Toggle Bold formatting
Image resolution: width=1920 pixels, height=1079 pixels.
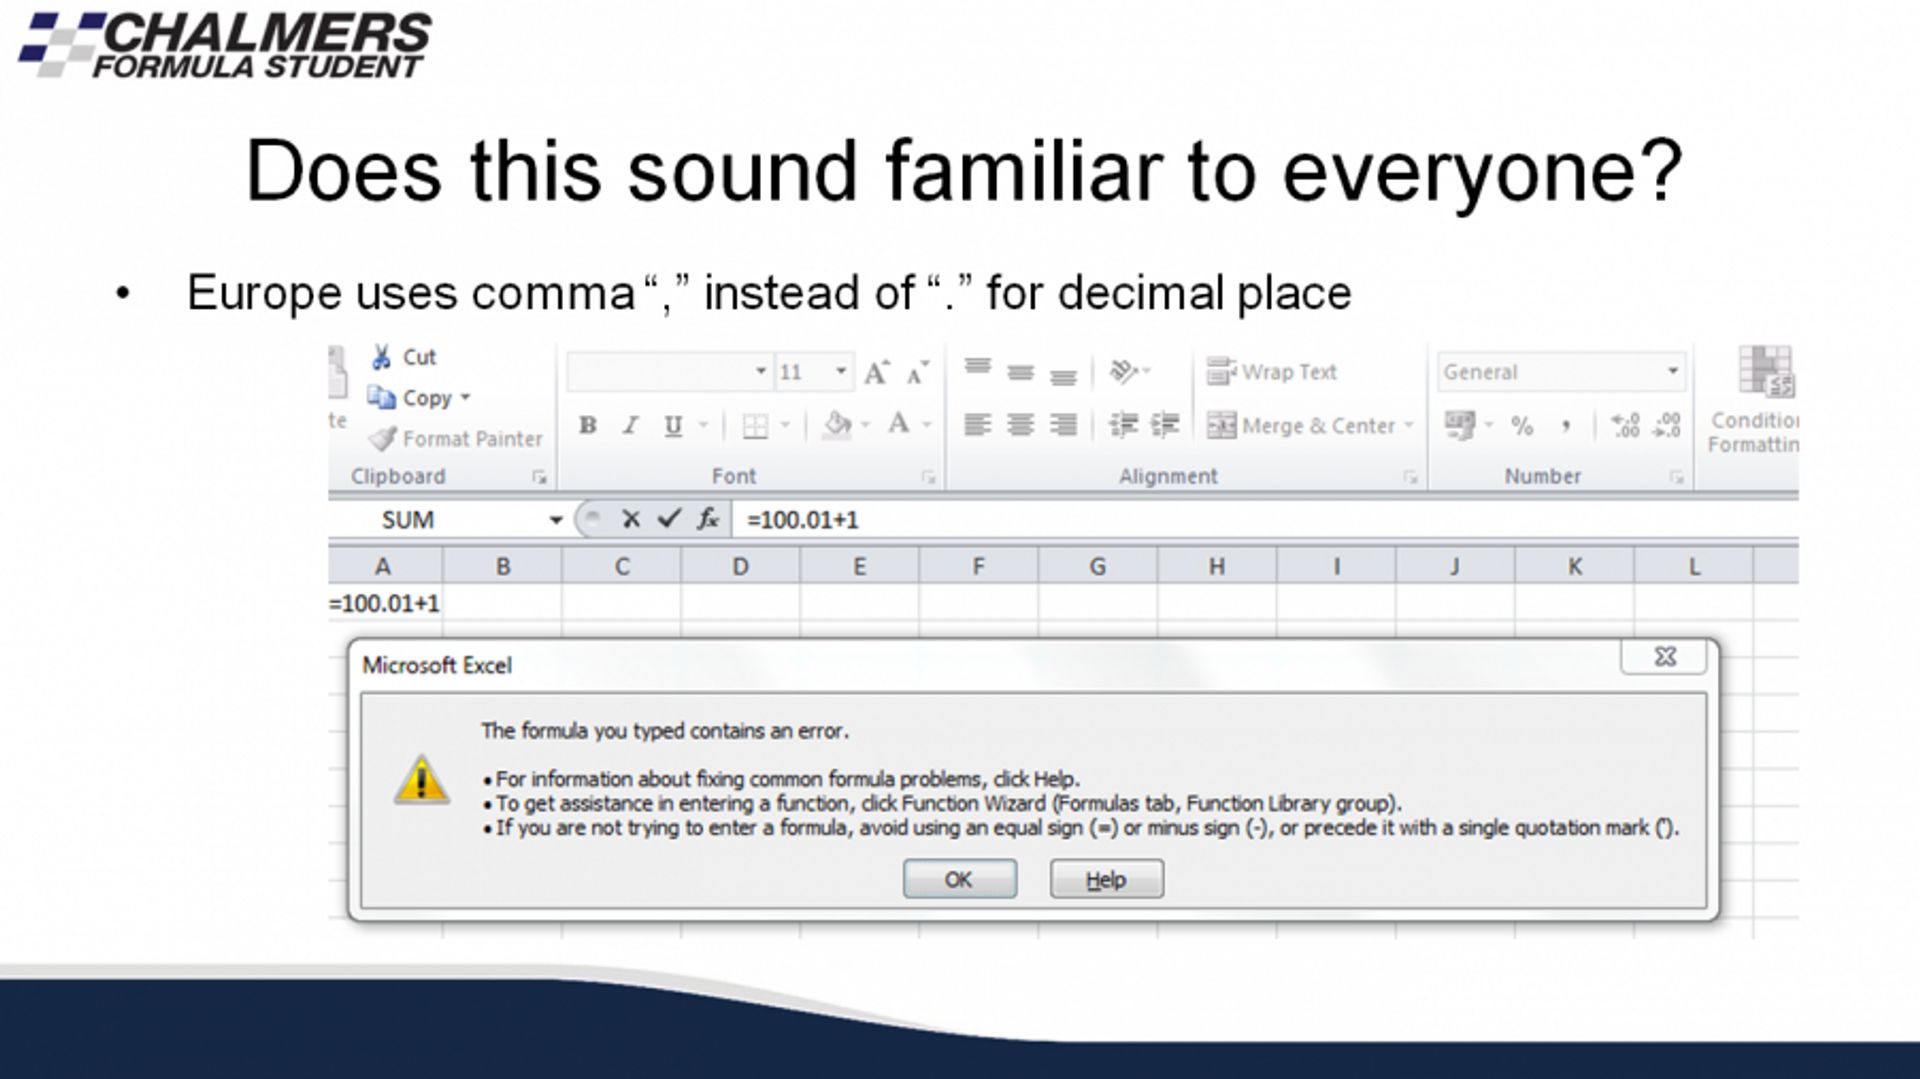pos(588,425)
